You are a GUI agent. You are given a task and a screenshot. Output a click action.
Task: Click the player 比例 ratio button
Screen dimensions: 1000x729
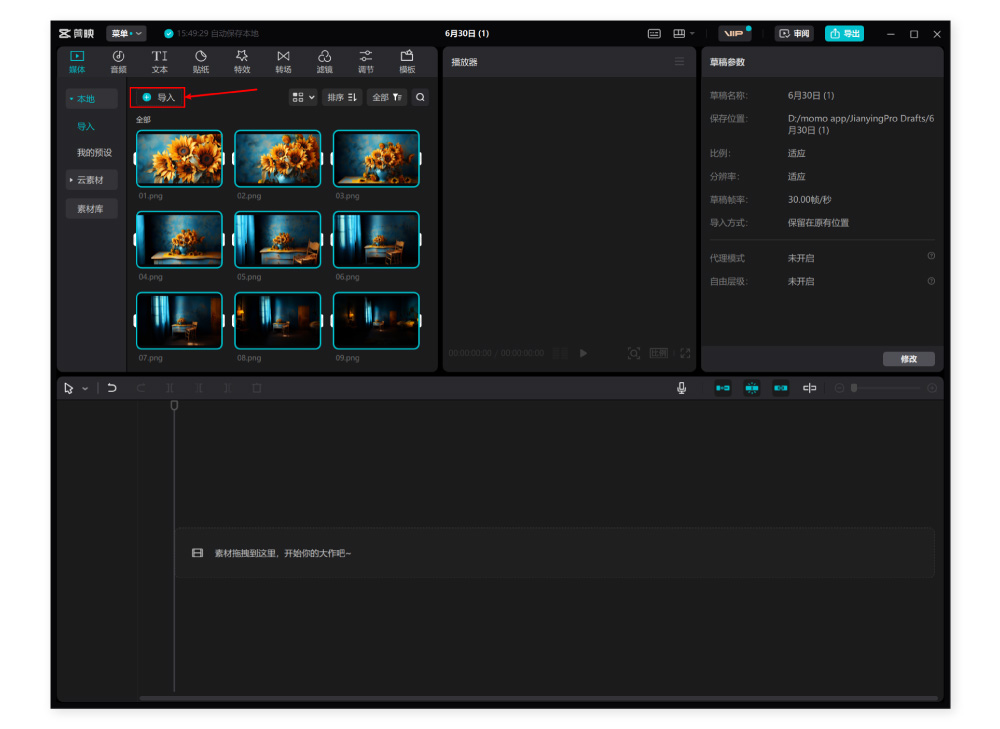[x=659, y=353]
